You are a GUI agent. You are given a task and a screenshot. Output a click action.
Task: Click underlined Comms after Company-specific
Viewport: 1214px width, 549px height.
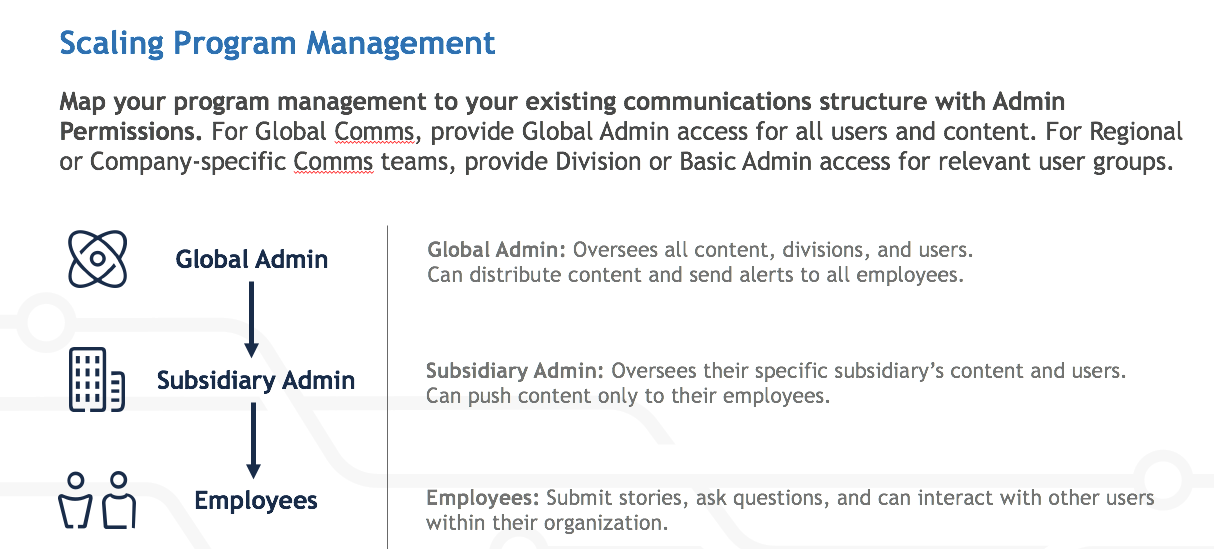click(x=334, y=162)
